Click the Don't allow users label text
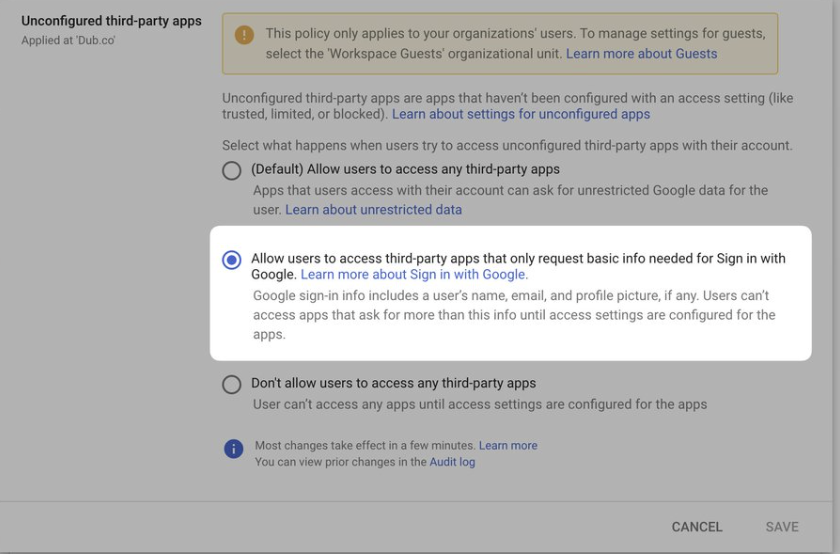The image size is (840, 554). 393,383
